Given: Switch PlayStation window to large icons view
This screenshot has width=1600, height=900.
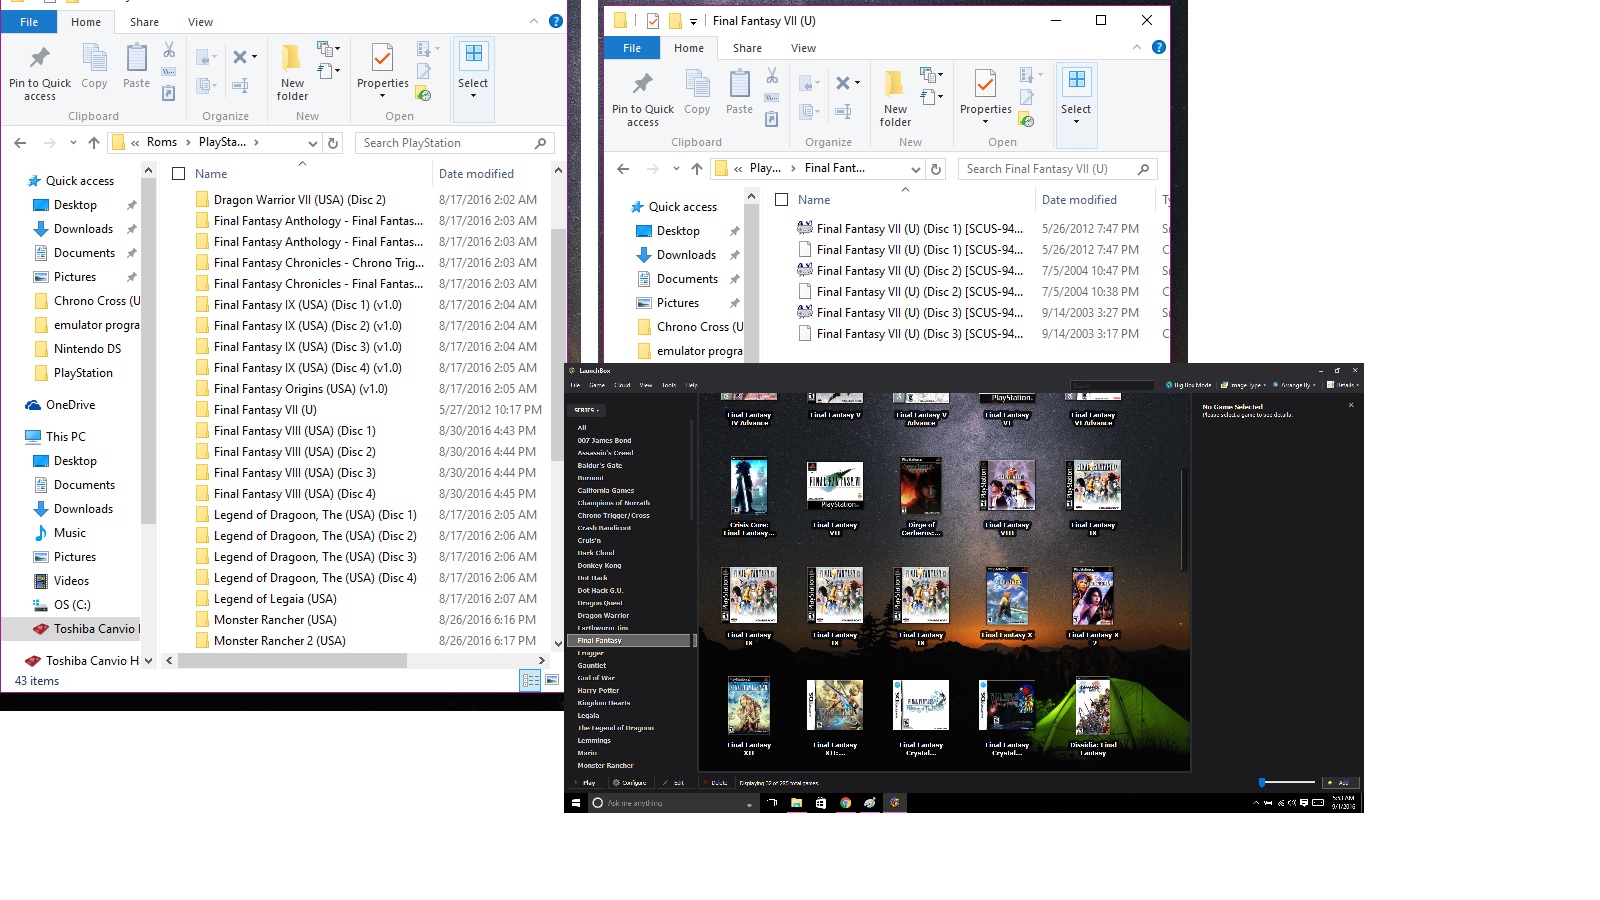Looking at the screenshot, I should tap(552, 680).
